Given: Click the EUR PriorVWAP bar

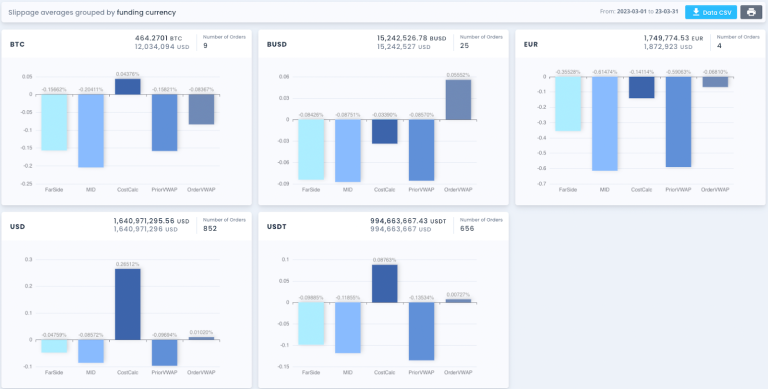Looking at the screenshot, I should click(678, 122).
